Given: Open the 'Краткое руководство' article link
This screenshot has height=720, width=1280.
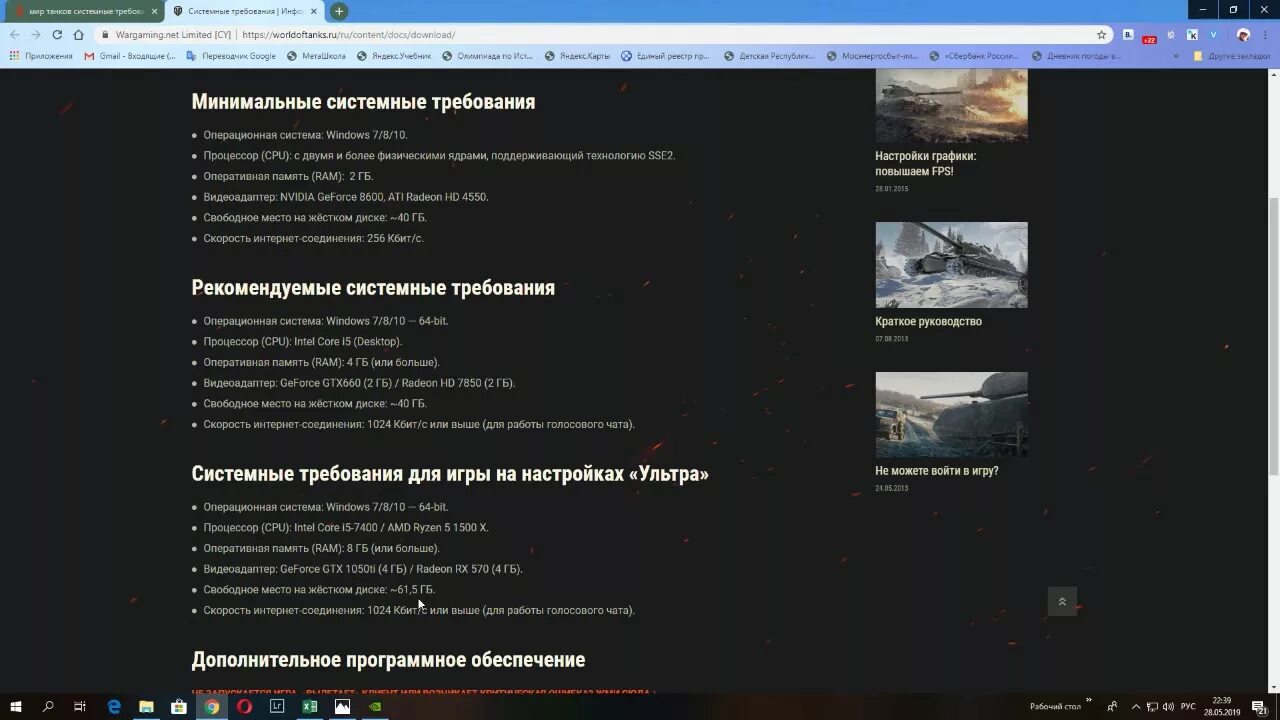Looking at the screenshot, I should (x=928, y=321).
